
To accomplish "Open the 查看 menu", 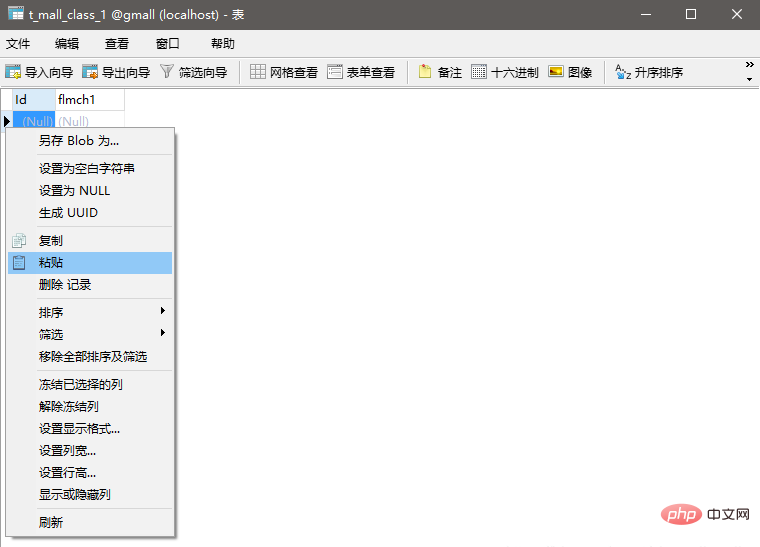I will 117,44.
